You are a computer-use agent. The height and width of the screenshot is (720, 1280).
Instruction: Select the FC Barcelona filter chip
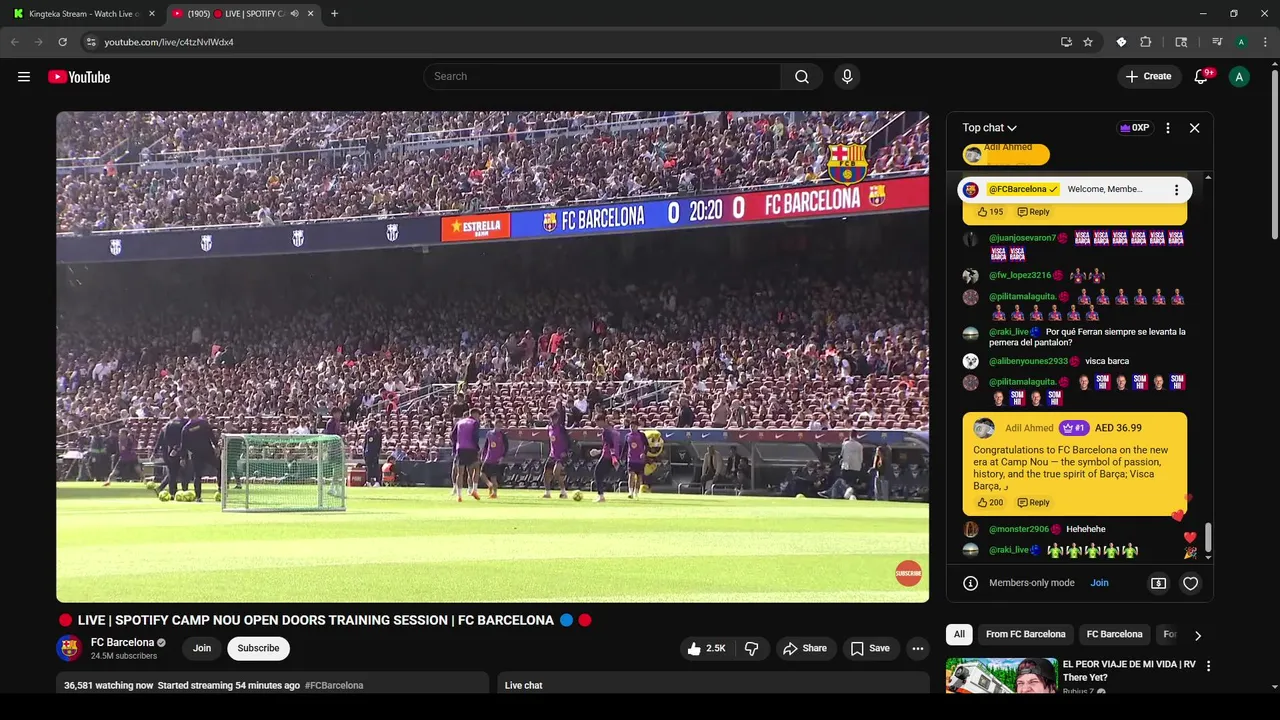coord(1114,634)
